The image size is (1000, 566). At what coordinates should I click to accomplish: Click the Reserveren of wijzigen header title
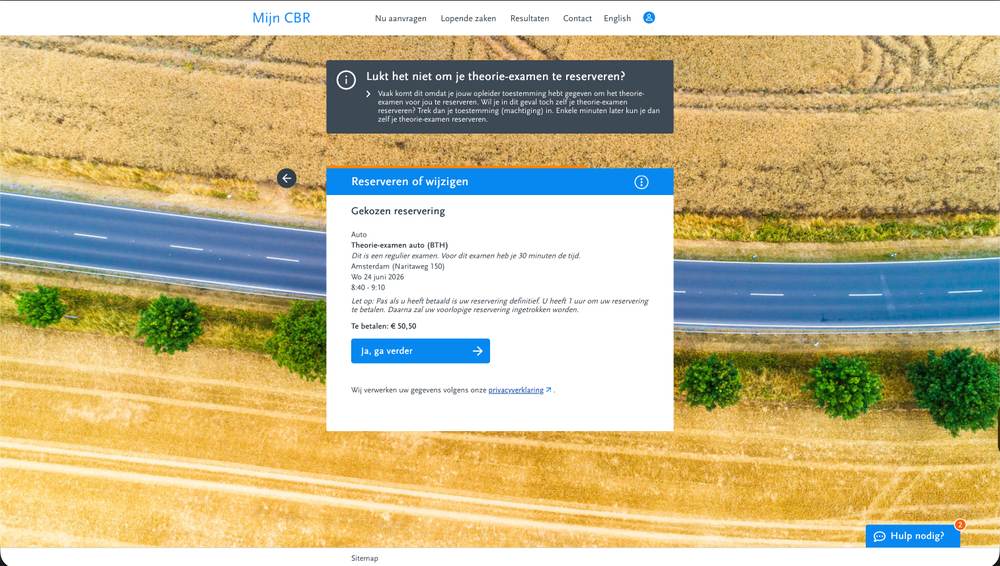(x=409, y=181)
